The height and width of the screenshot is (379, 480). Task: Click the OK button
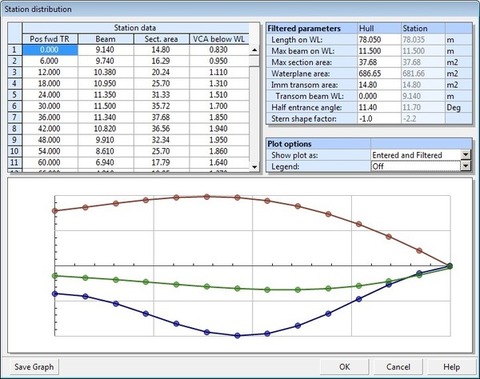point(344,367)
